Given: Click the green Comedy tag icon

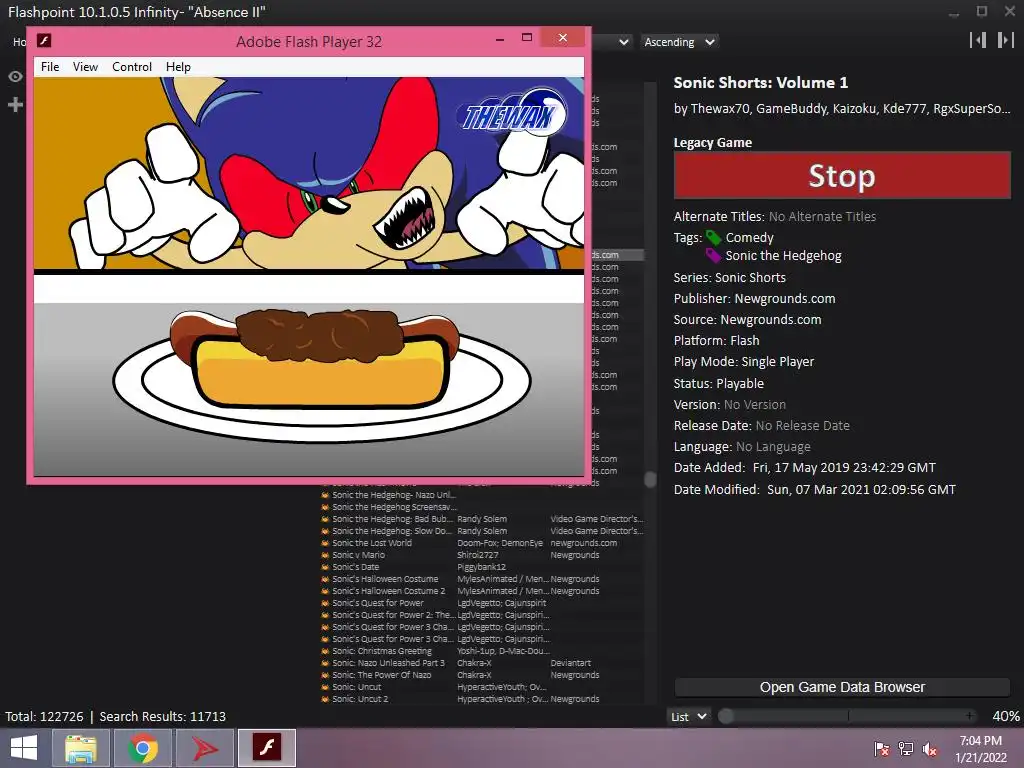Looking at the screenshot, I should pos(713,238).
